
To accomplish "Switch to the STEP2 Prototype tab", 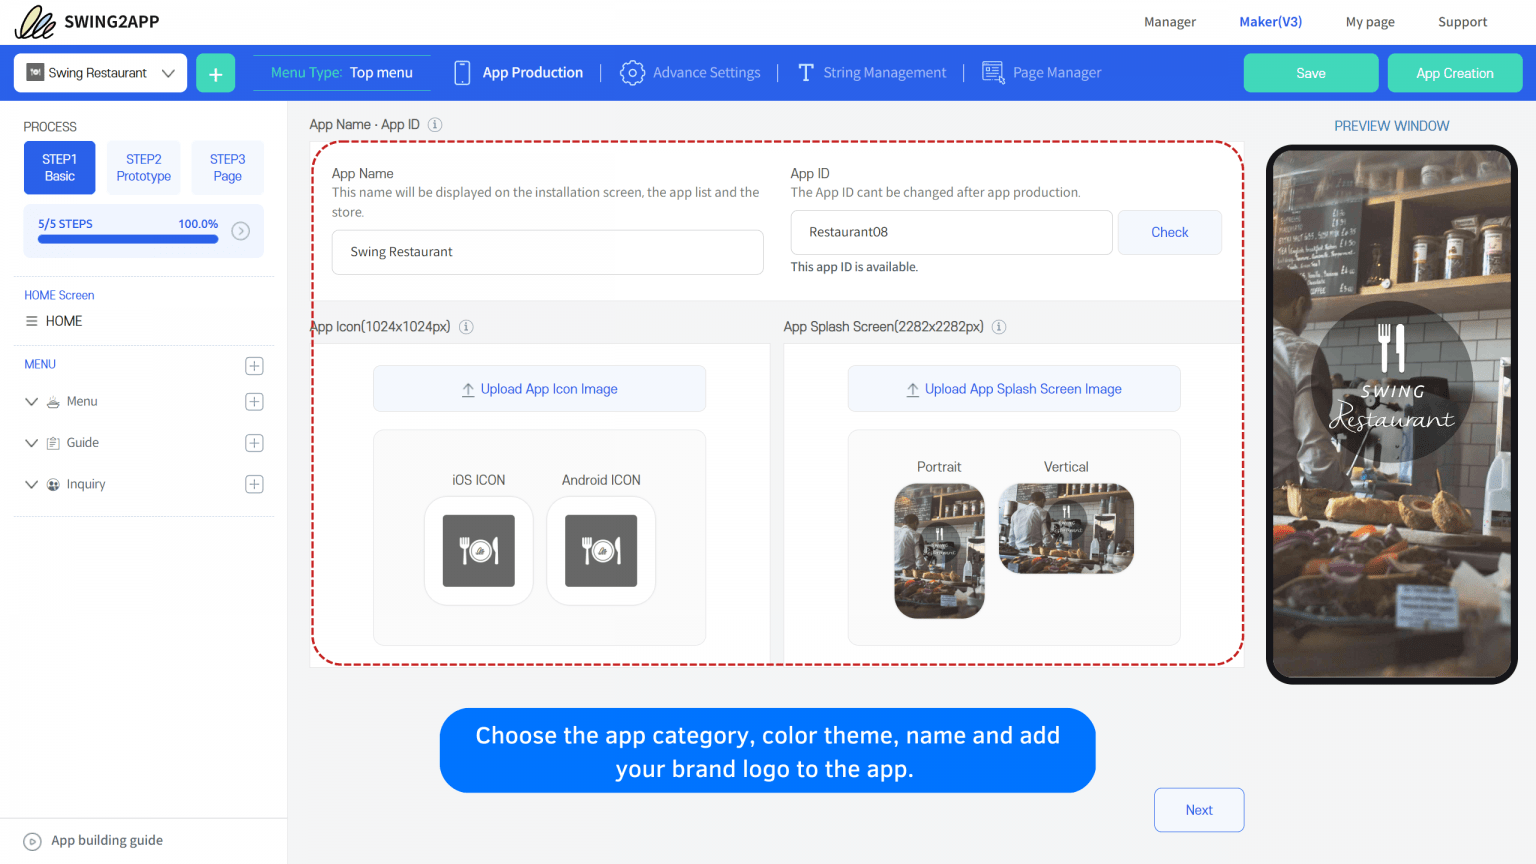I will tap(143, 167).
